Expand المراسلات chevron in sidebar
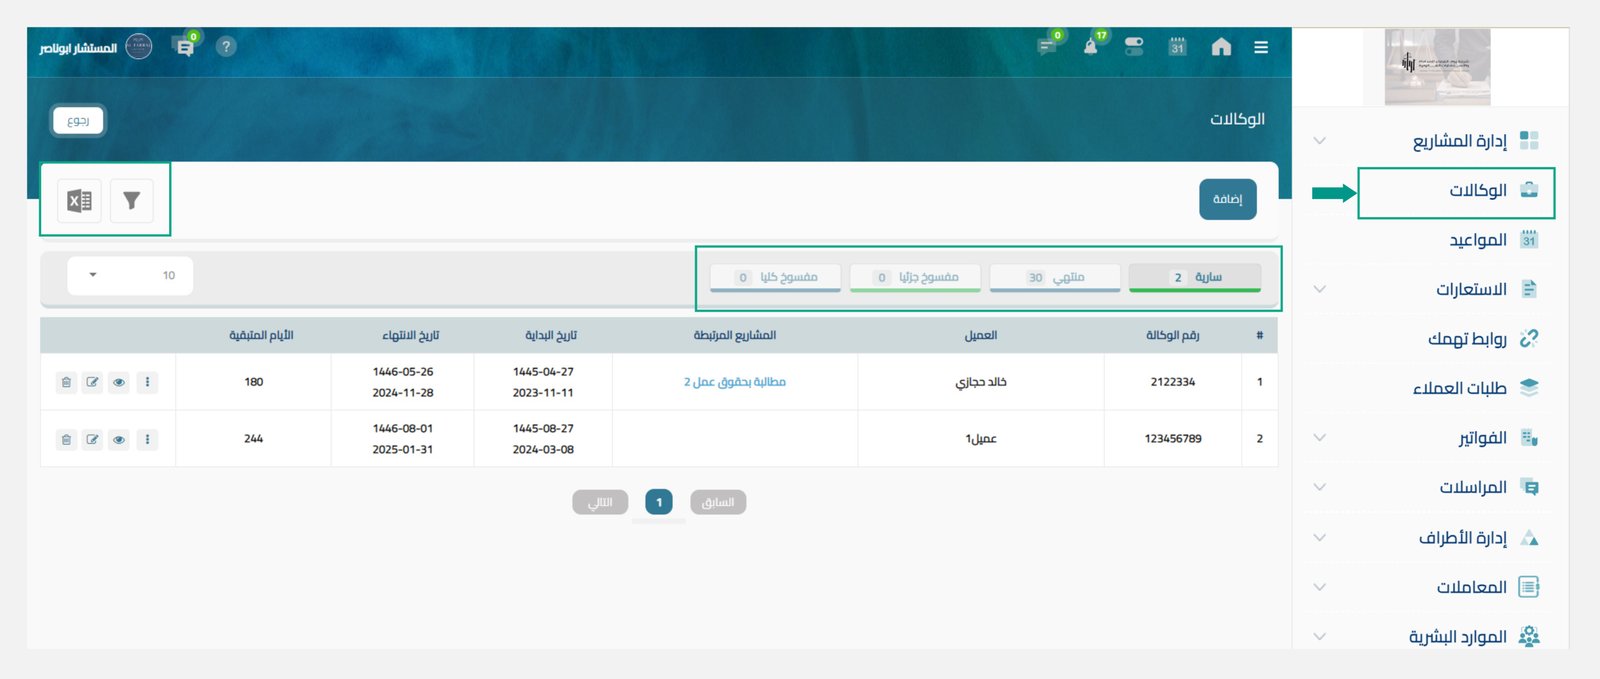The image size is (1600, 679). [1319, 487]
